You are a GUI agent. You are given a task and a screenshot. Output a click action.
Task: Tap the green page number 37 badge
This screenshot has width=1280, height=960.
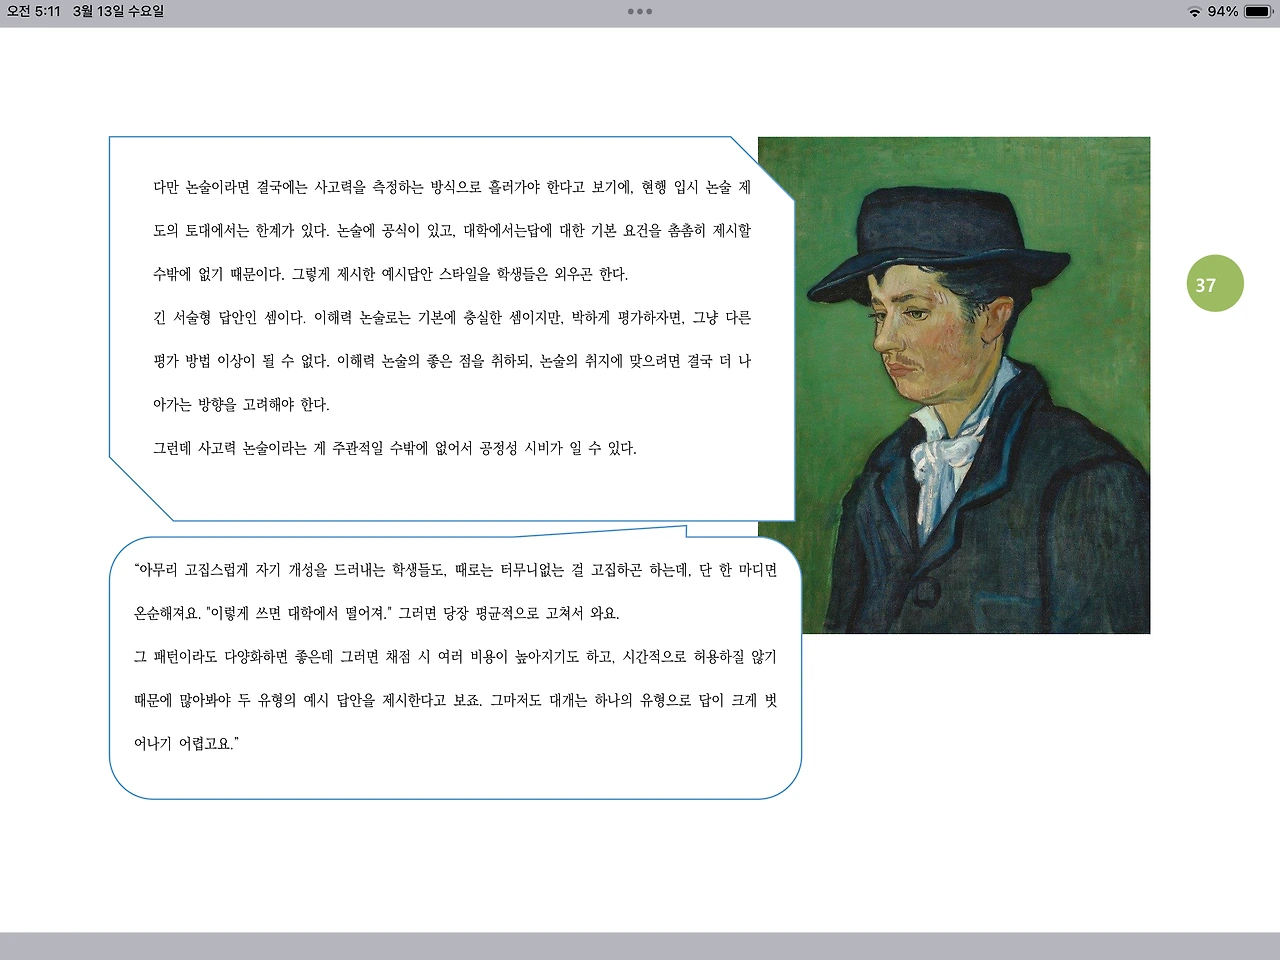(x=1215, y=284)
